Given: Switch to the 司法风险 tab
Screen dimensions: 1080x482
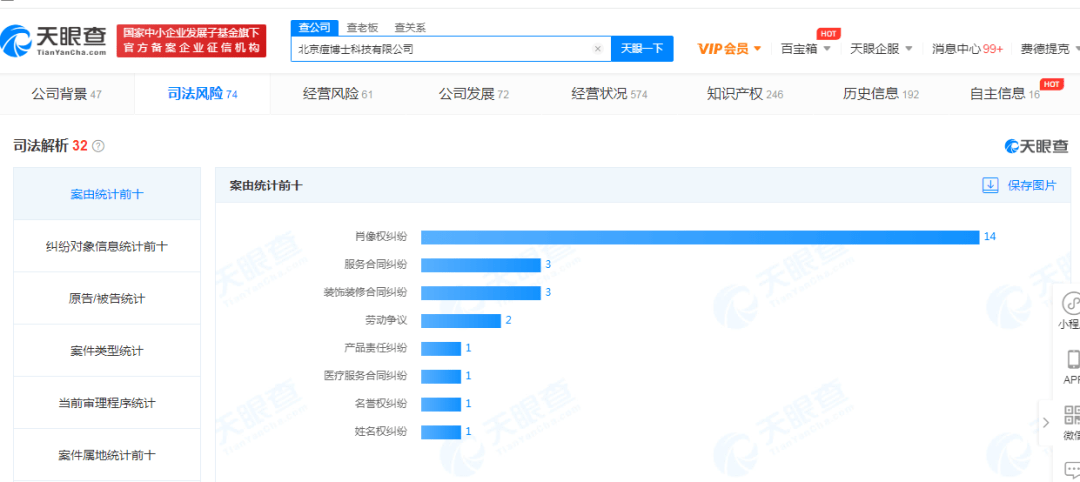Looking at the screenshot, I should click(202, 94).
